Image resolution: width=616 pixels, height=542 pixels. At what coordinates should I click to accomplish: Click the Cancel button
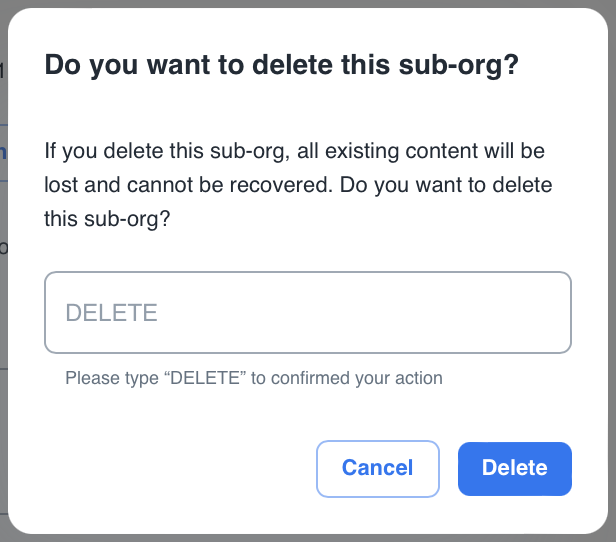point(377,468)
